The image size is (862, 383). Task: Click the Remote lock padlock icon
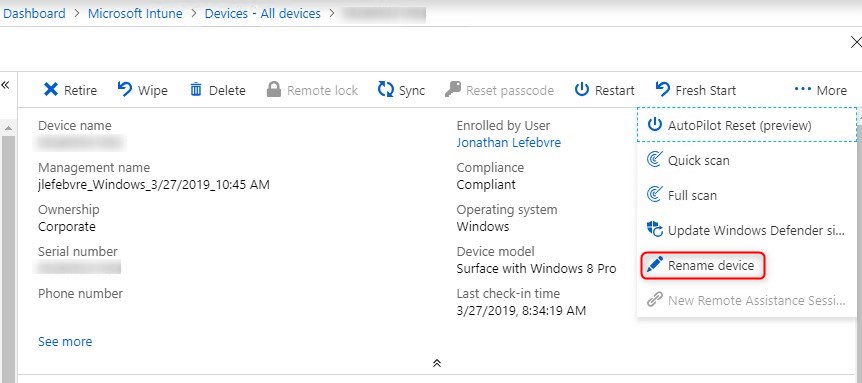coord(274,90)
